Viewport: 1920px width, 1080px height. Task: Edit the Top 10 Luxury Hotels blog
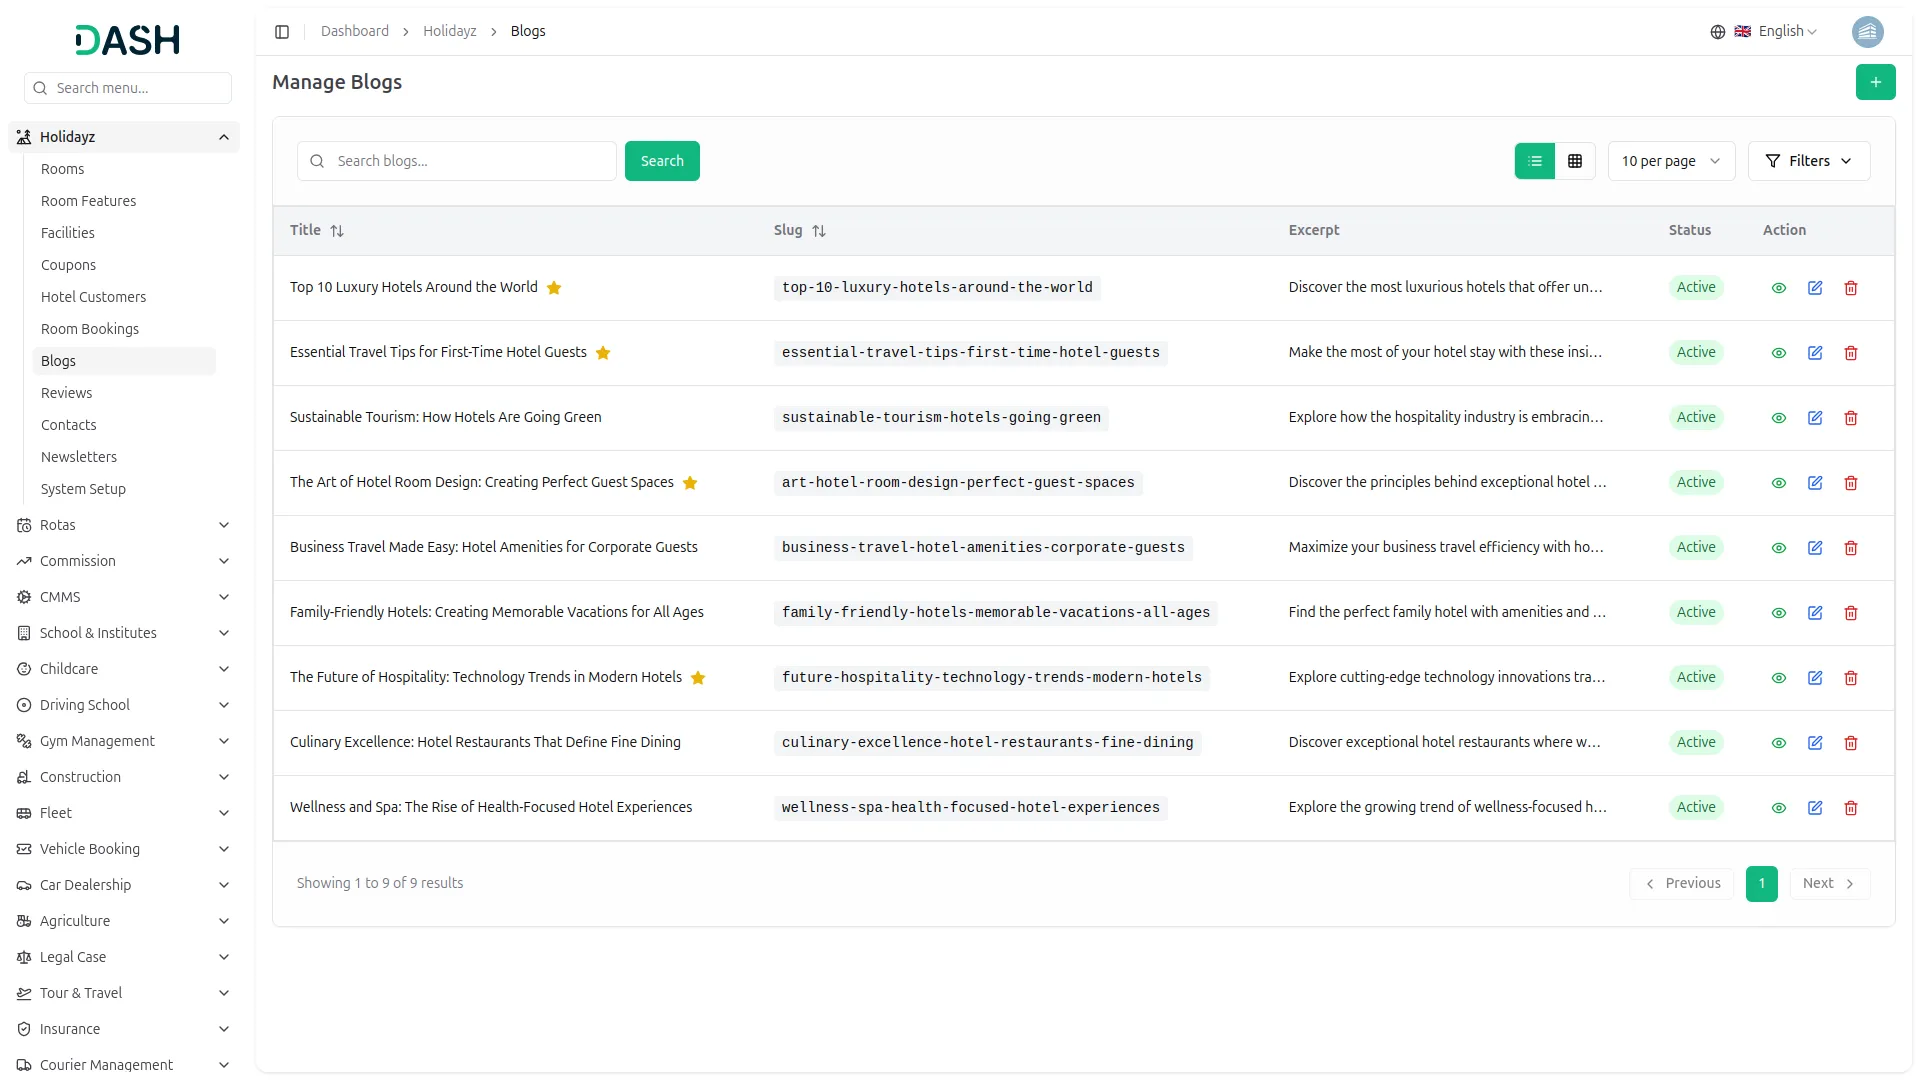click(x=1814, y=288)
